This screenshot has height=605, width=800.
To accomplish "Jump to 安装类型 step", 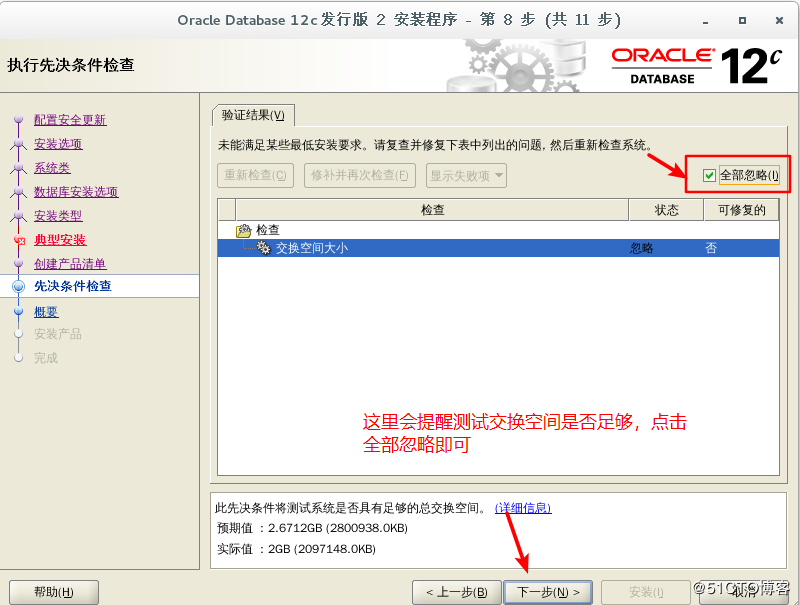I will point(58,216).
